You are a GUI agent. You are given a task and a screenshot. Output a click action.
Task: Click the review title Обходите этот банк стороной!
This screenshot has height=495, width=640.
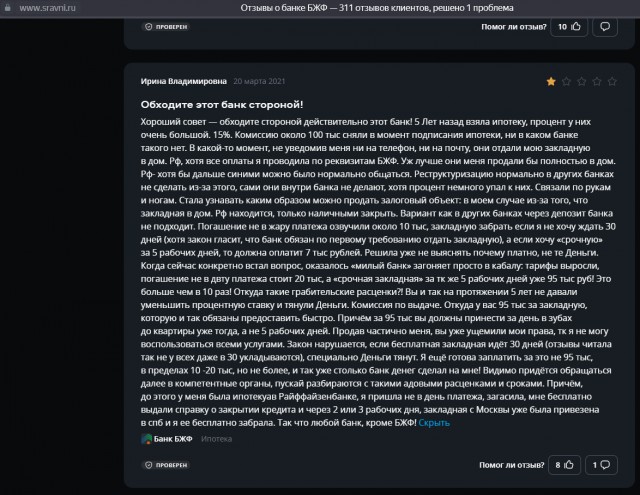click(x=222, y=105)
